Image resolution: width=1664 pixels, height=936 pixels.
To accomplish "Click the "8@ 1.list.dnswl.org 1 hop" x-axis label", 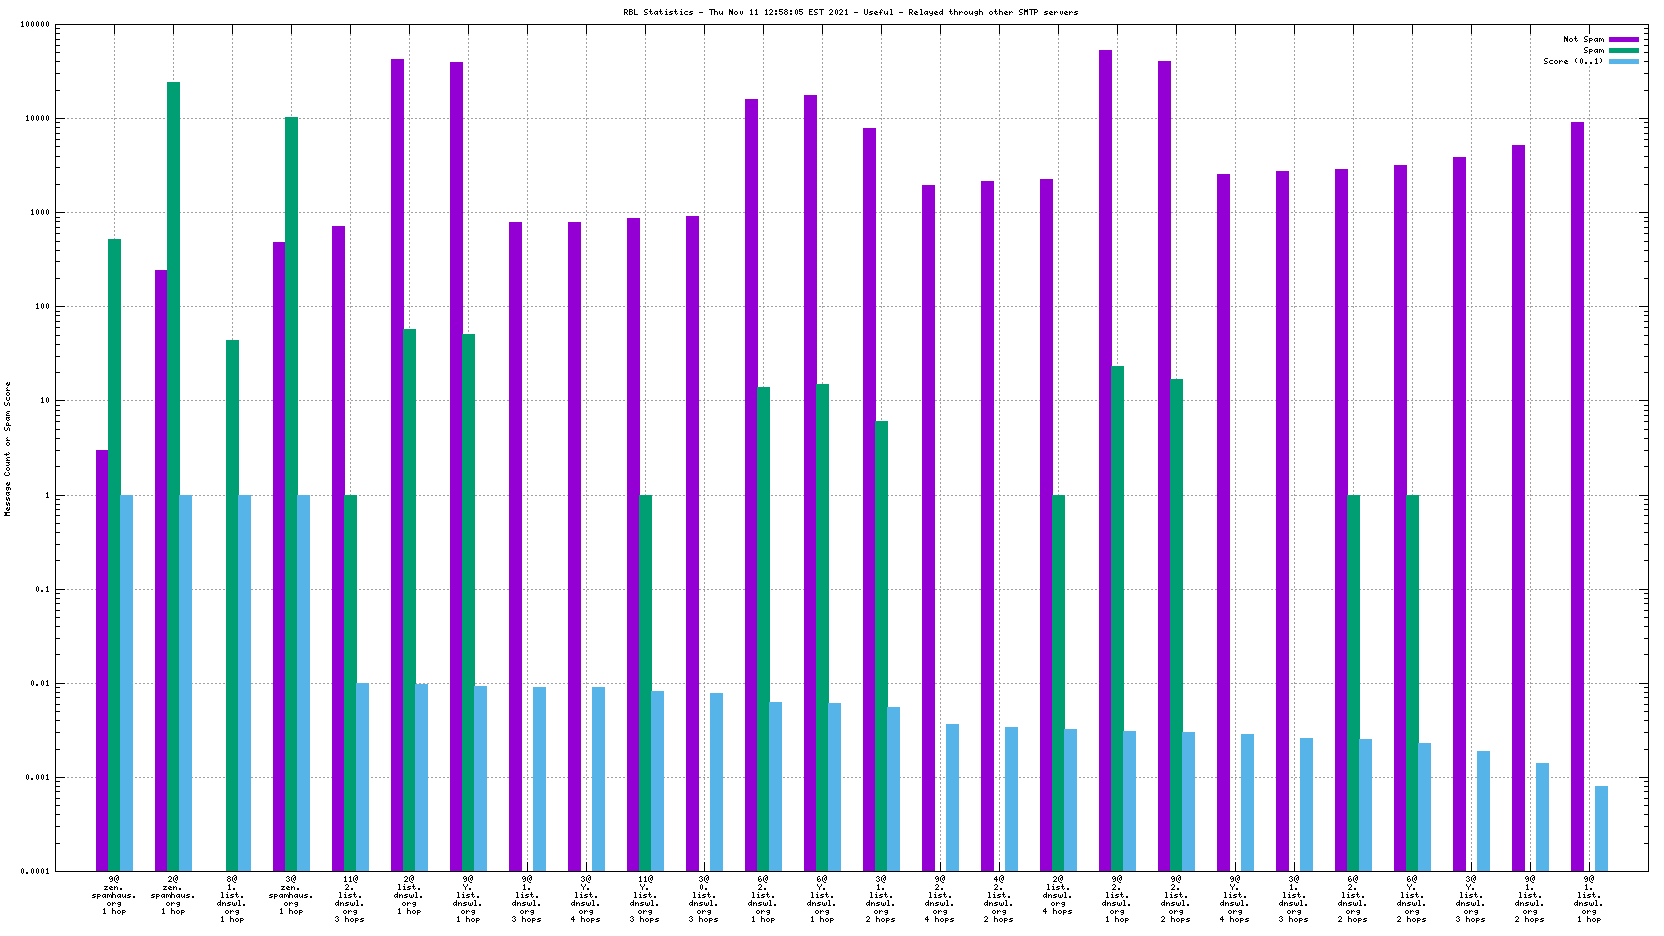I will click(232, 899).
